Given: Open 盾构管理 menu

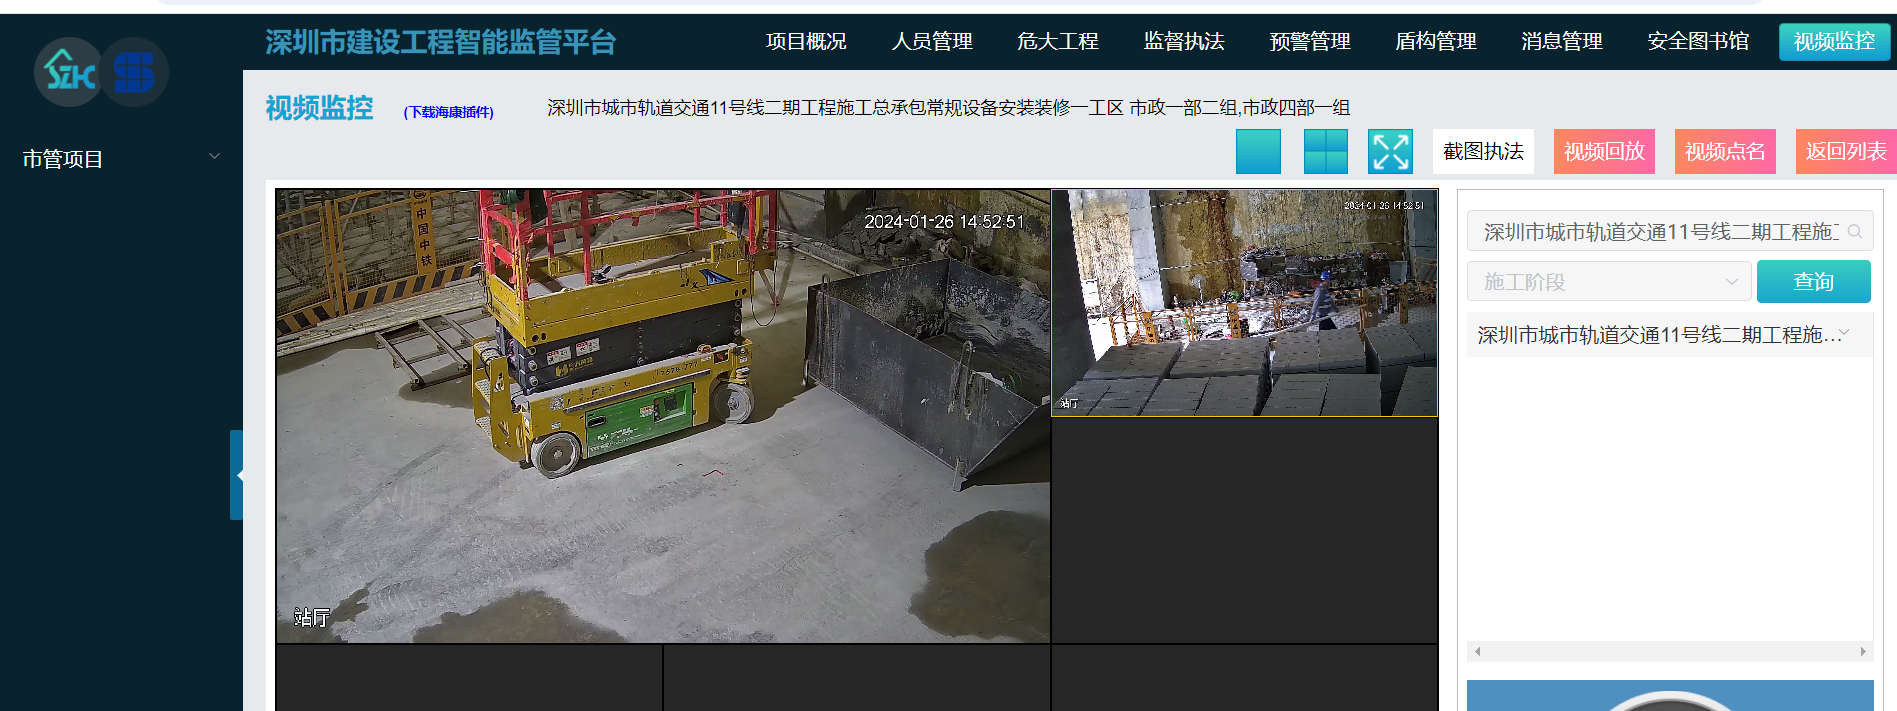Looking at the screenshot, I should [x=1436, y=41].
